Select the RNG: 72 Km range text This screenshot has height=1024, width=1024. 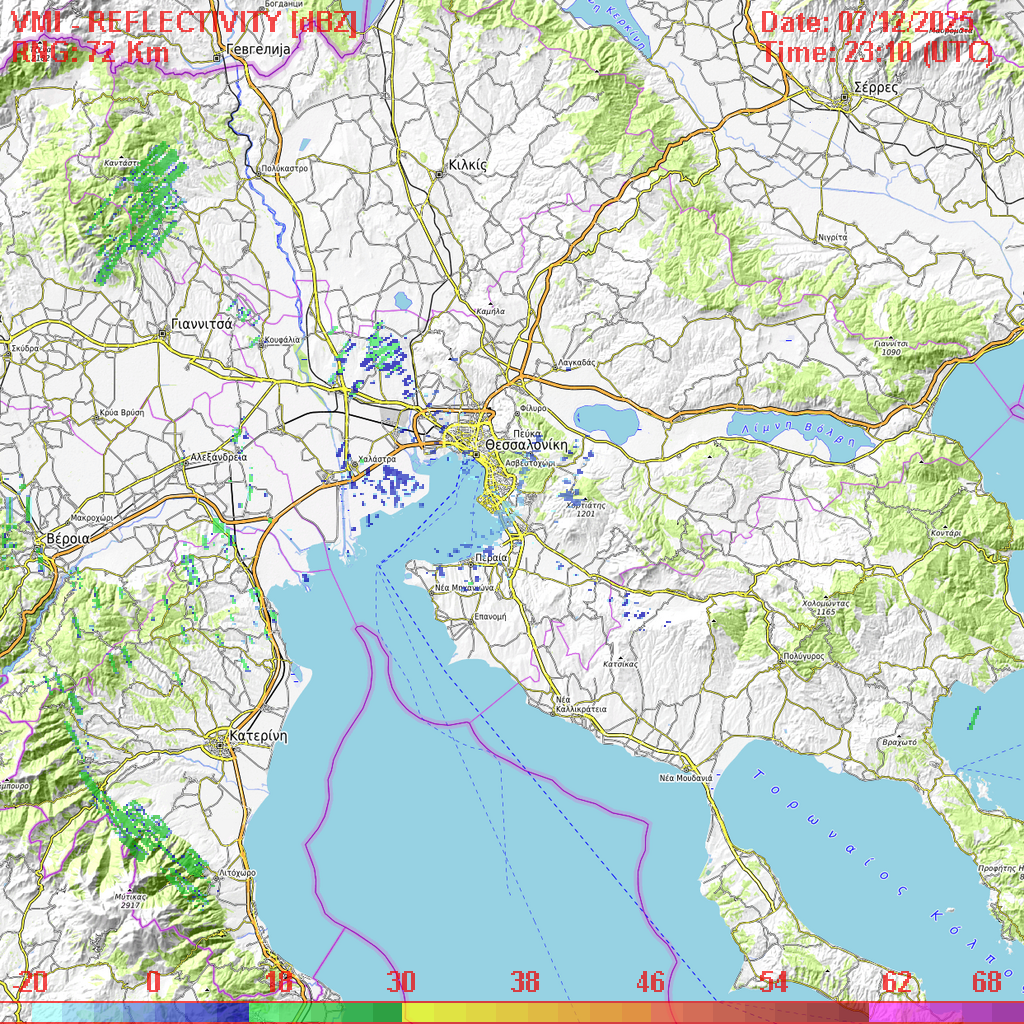point(90,53)
